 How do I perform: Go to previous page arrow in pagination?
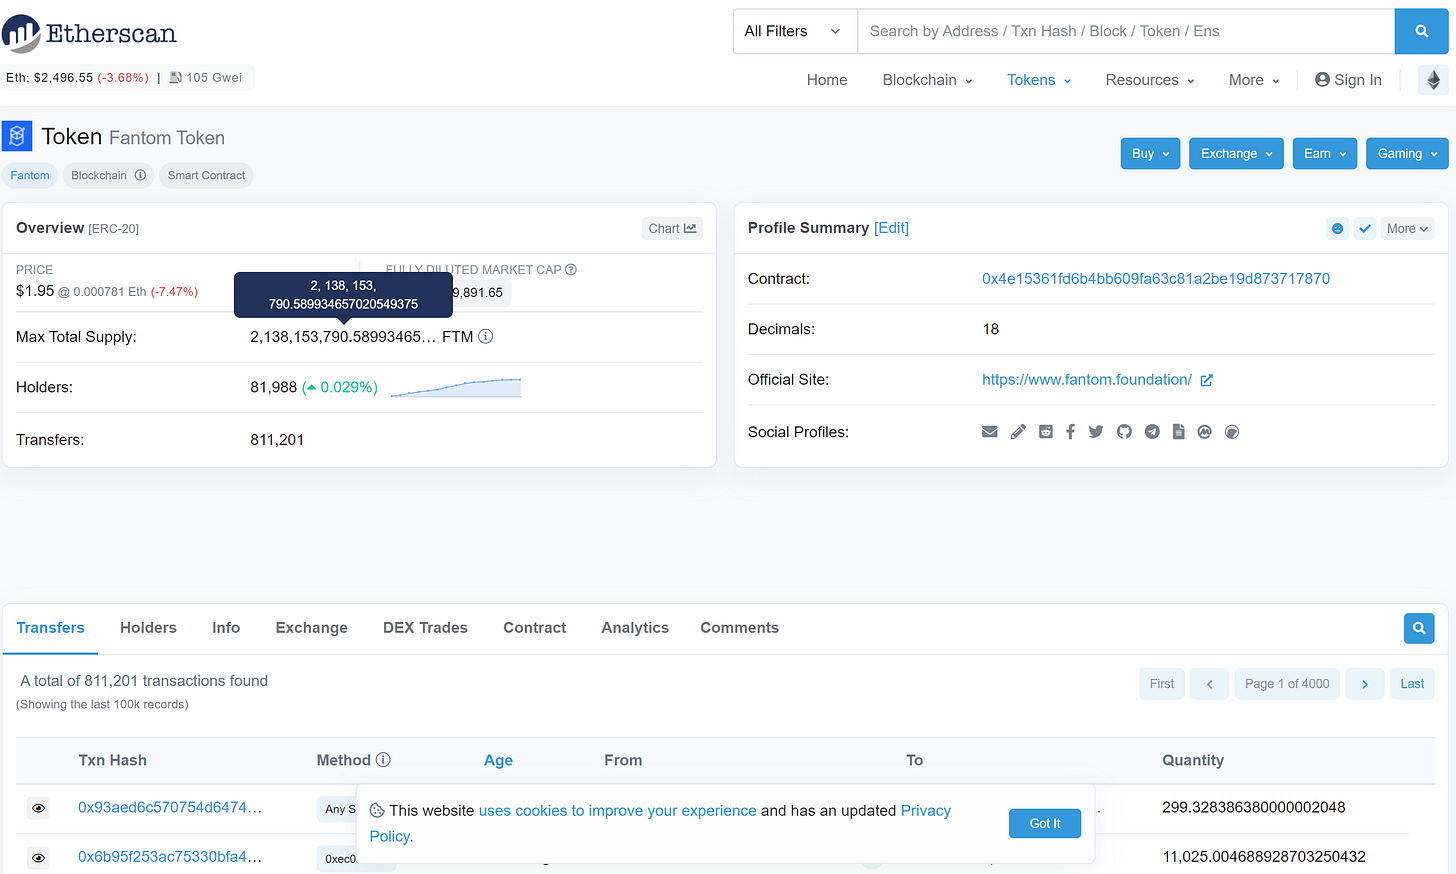pos(1210,684)
